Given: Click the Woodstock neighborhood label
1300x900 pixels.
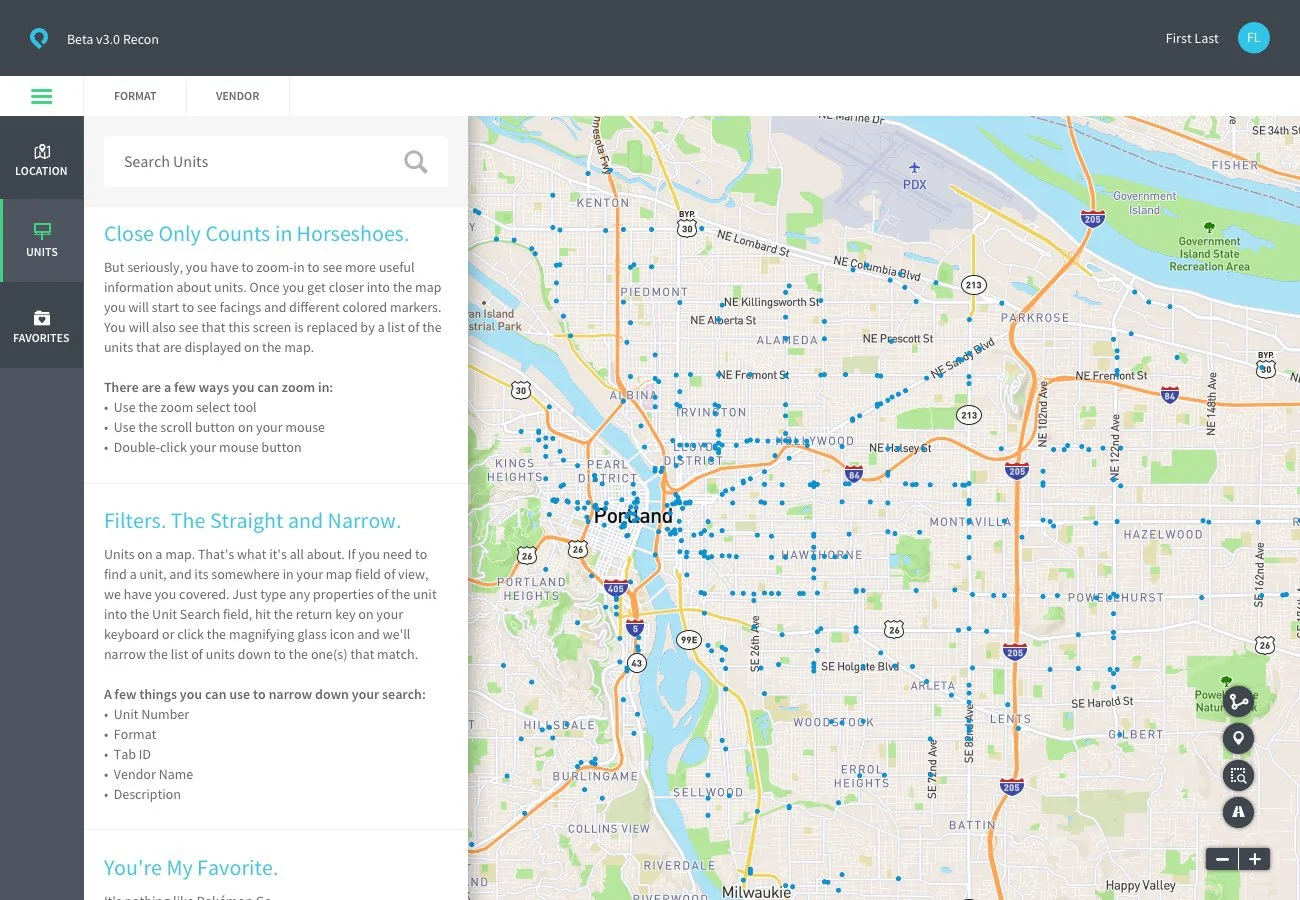Looking at the screenshot, I should [834, 722].
